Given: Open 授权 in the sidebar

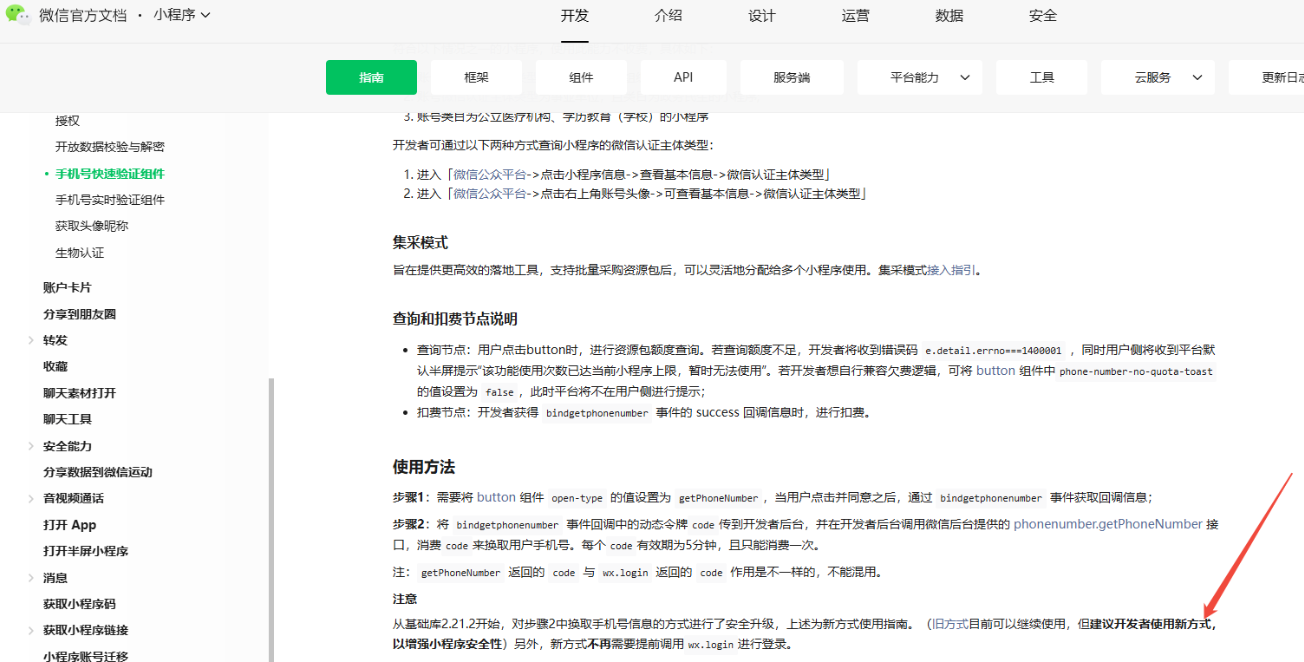Looking at the screenshot, I should tap(67, 120).
